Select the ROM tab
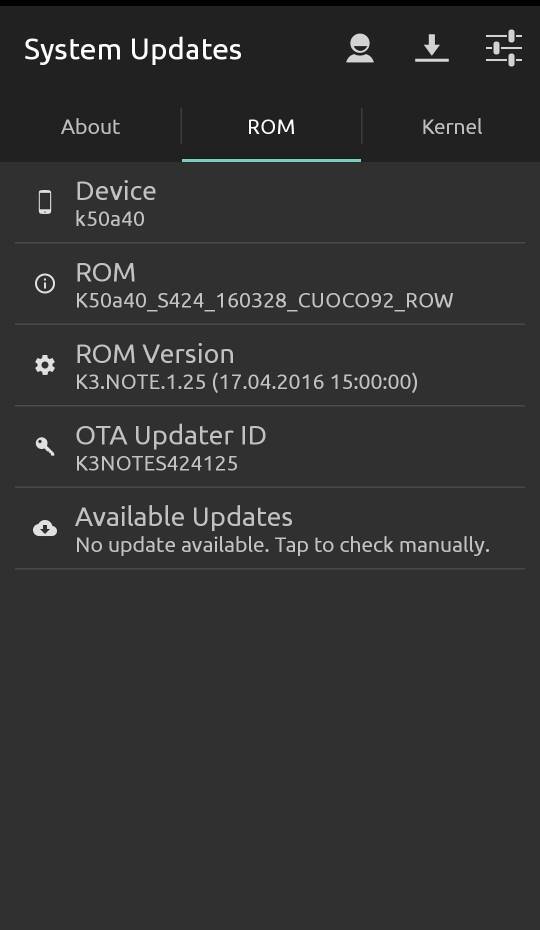The height and width of the screenshot is (930, 540). [271, 126]
